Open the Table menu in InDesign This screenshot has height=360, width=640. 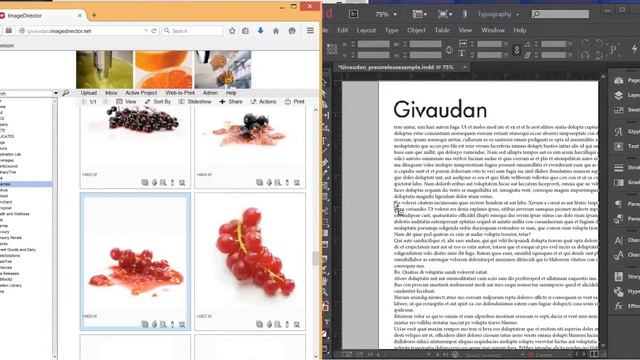442,30
